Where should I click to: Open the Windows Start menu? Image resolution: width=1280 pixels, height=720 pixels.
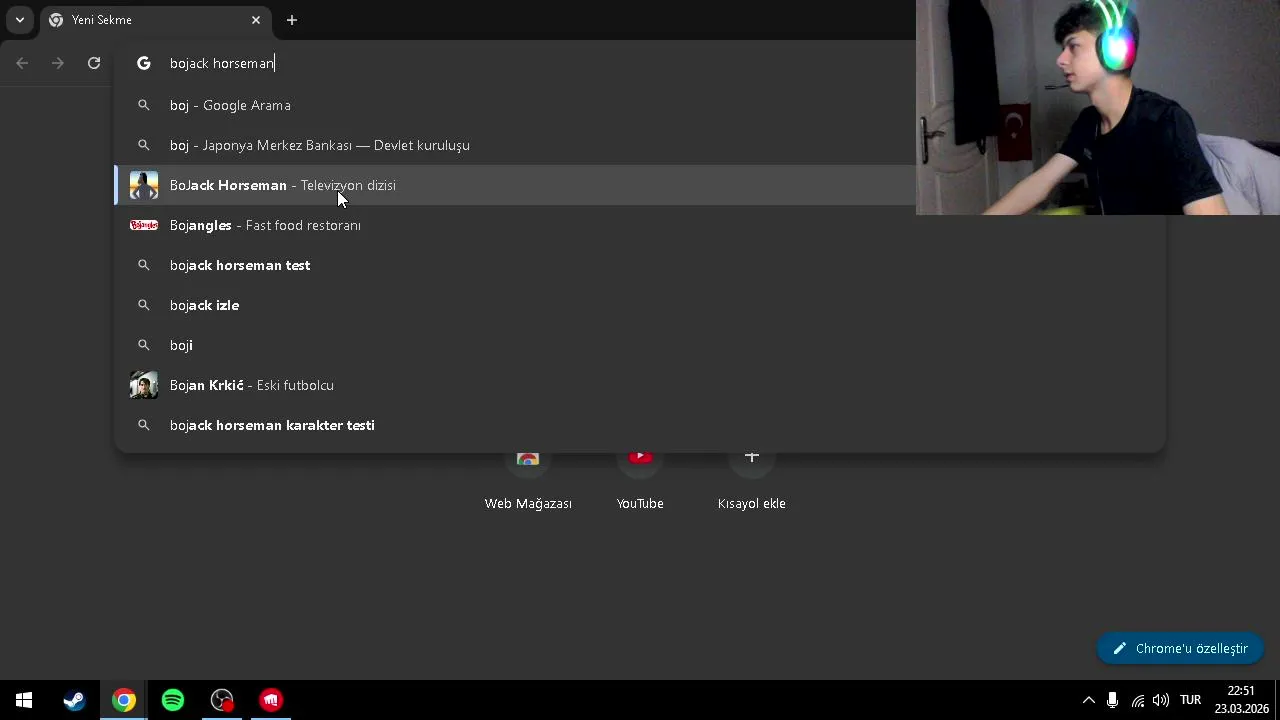[24, 700]
